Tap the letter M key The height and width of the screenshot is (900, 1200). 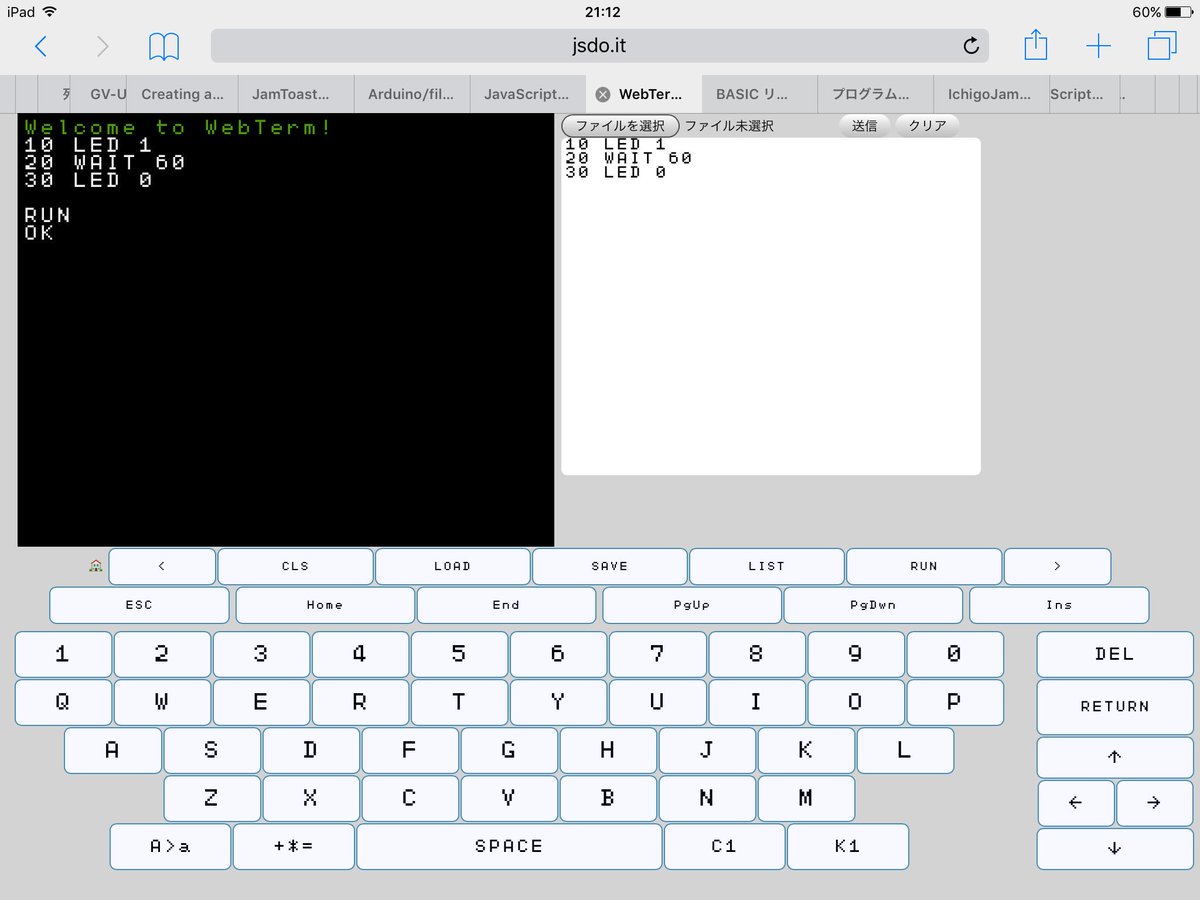(806, 798)
